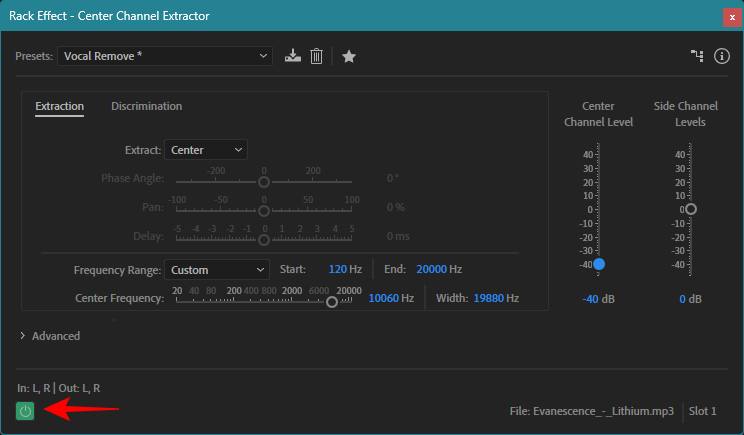Edit the End frequency 20000 value
This screenshot has width=744, height=435.
pyautogui.click(x=430, y=269)
